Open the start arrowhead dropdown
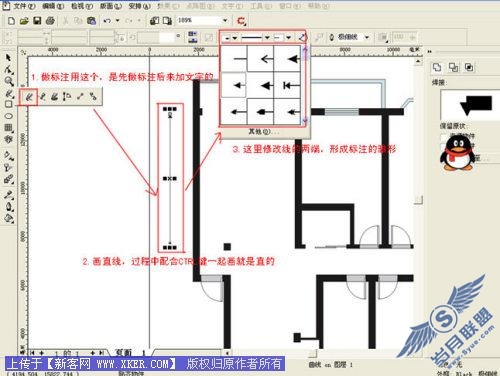Image resolution: width=500 pixels, height=376 pixels. tap(235, 38)
